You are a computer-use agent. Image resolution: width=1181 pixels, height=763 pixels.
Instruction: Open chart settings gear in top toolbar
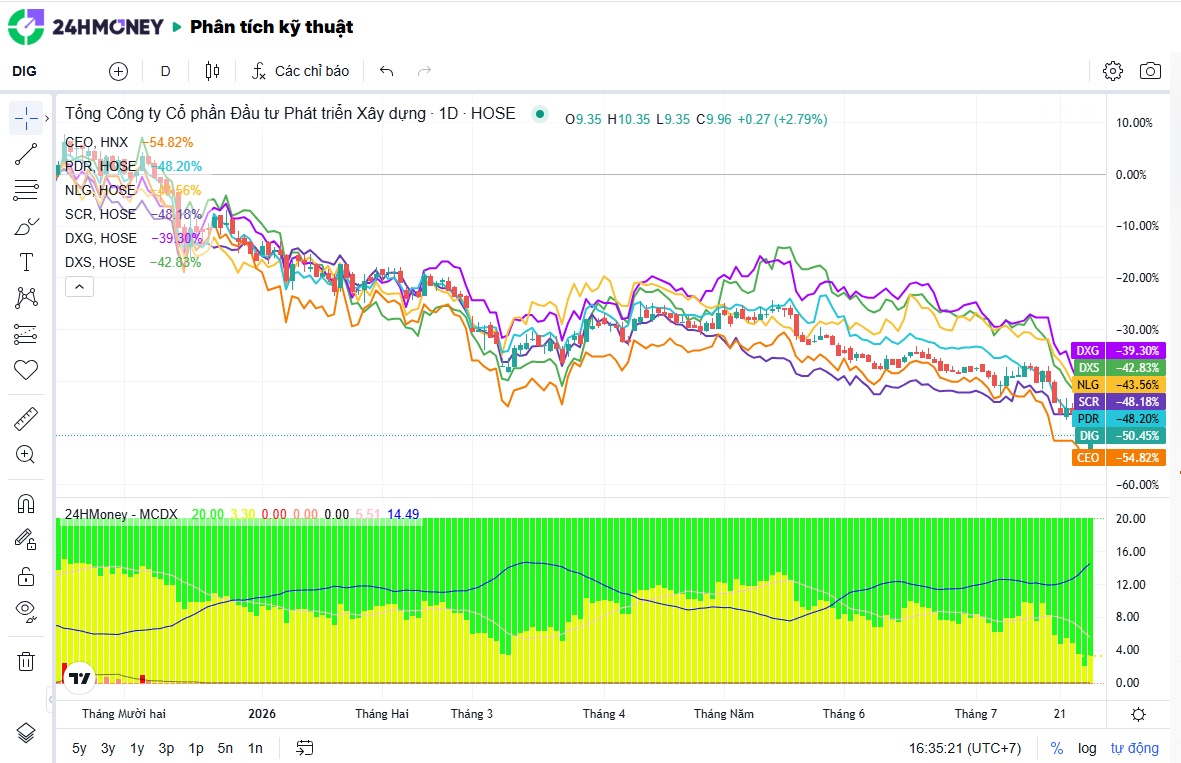(1112, 71)
